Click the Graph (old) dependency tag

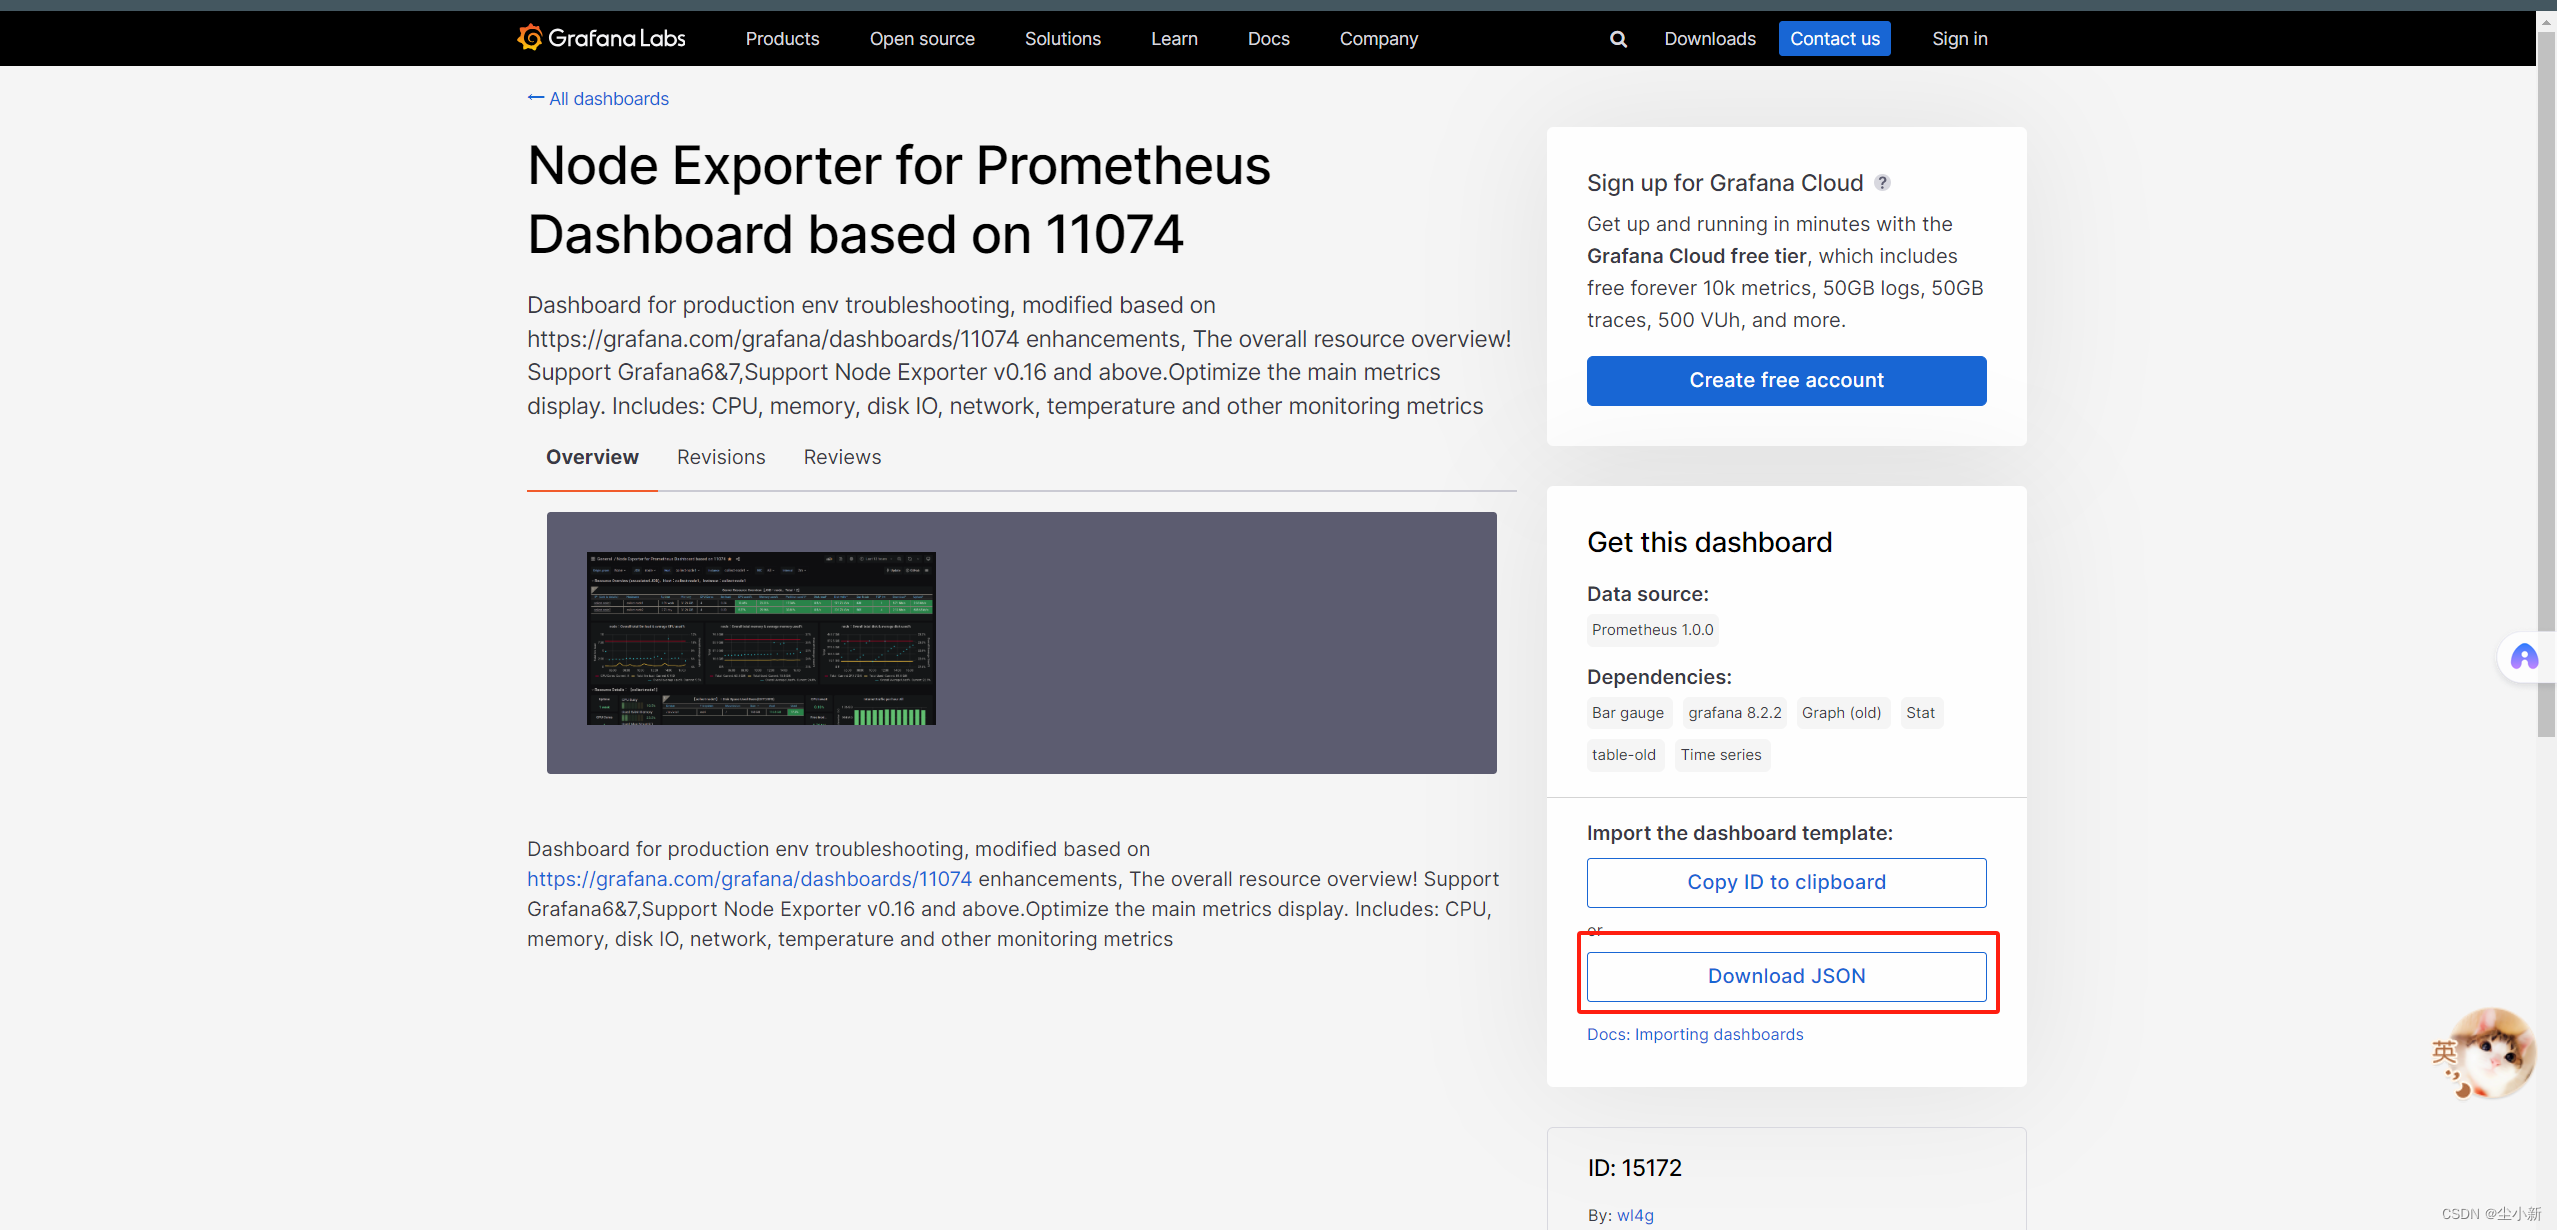click(1841, 713)
